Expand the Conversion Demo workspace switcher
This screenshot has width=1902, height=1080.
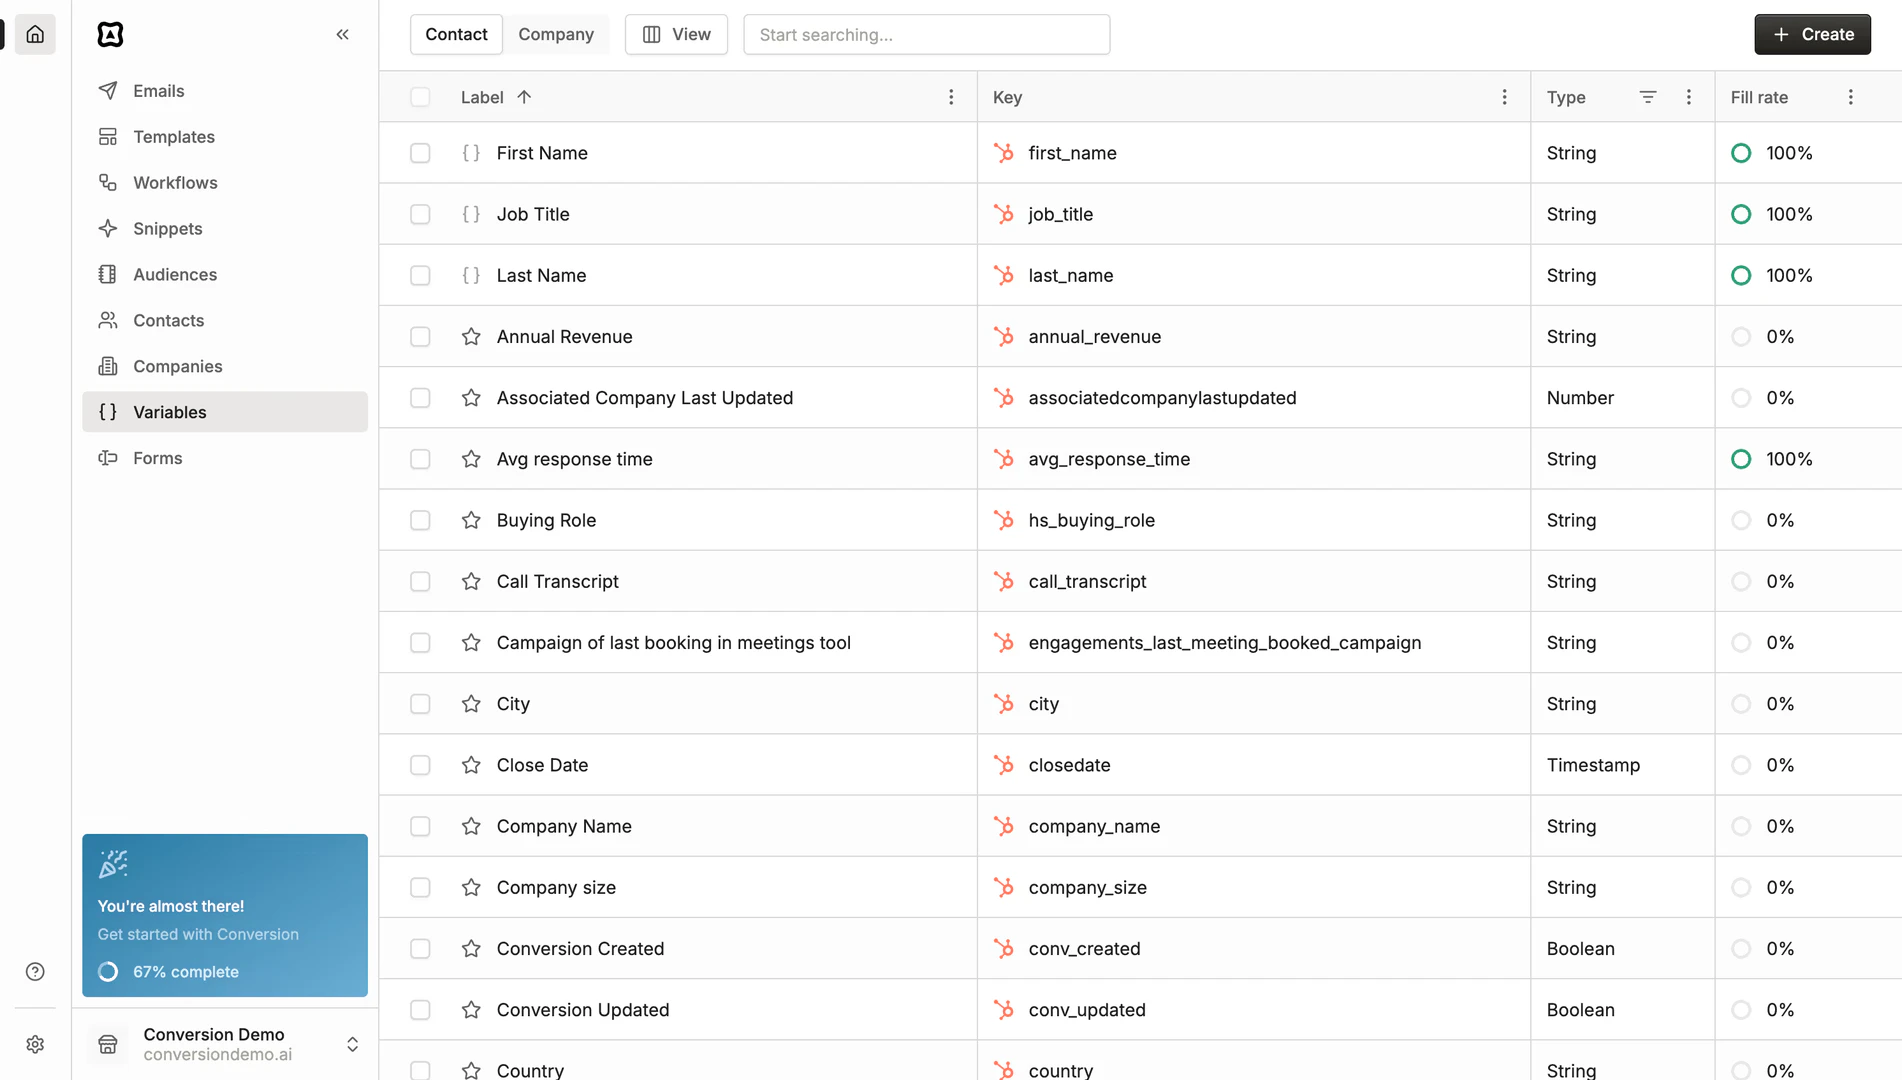pyautogui.click(x=352, y=1044)
